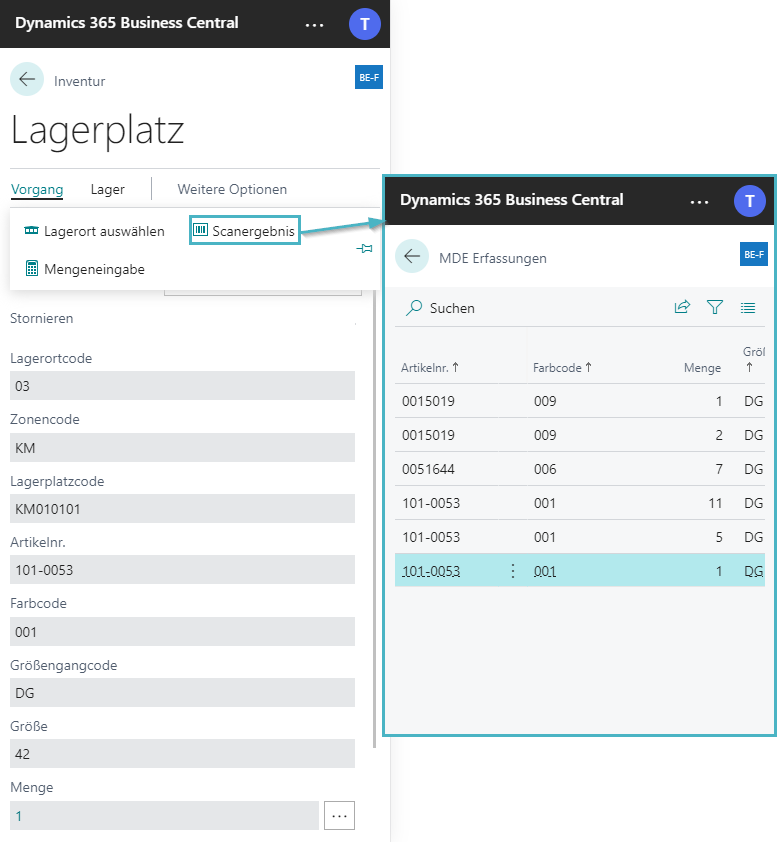Open the account avatar in right window
The height and width of the screenshot is (842, 783).
[x=750, y=201]
